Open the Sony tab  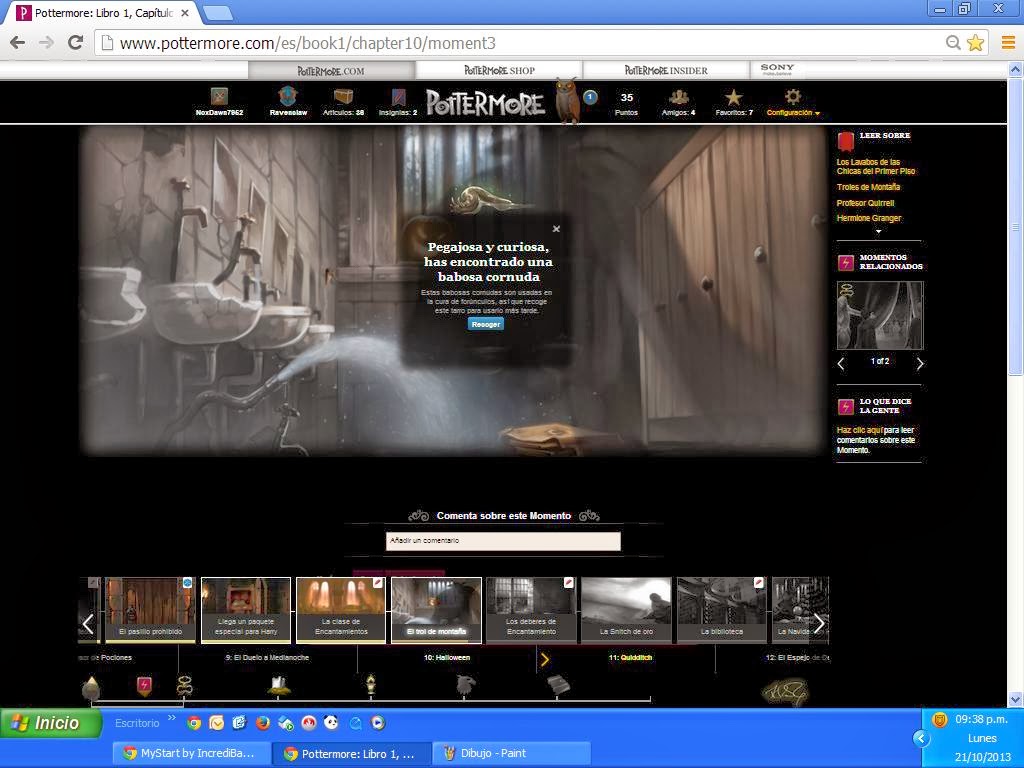tap(777, 69)
